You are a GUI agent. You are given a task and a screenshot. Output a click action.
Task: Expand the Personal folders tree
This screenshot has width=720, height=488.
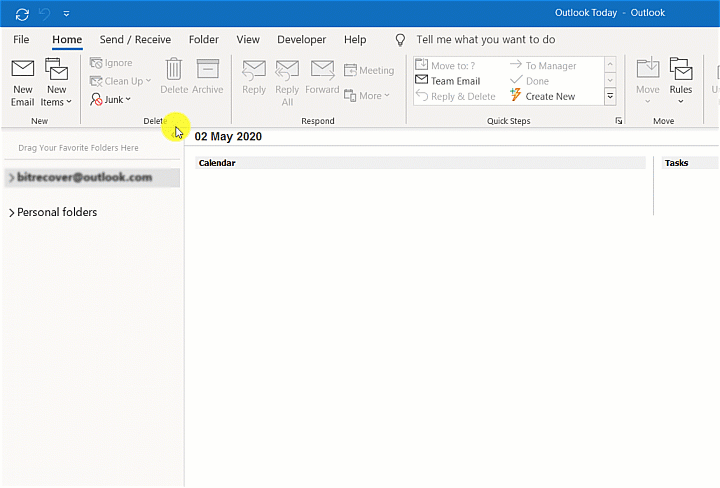11,213
